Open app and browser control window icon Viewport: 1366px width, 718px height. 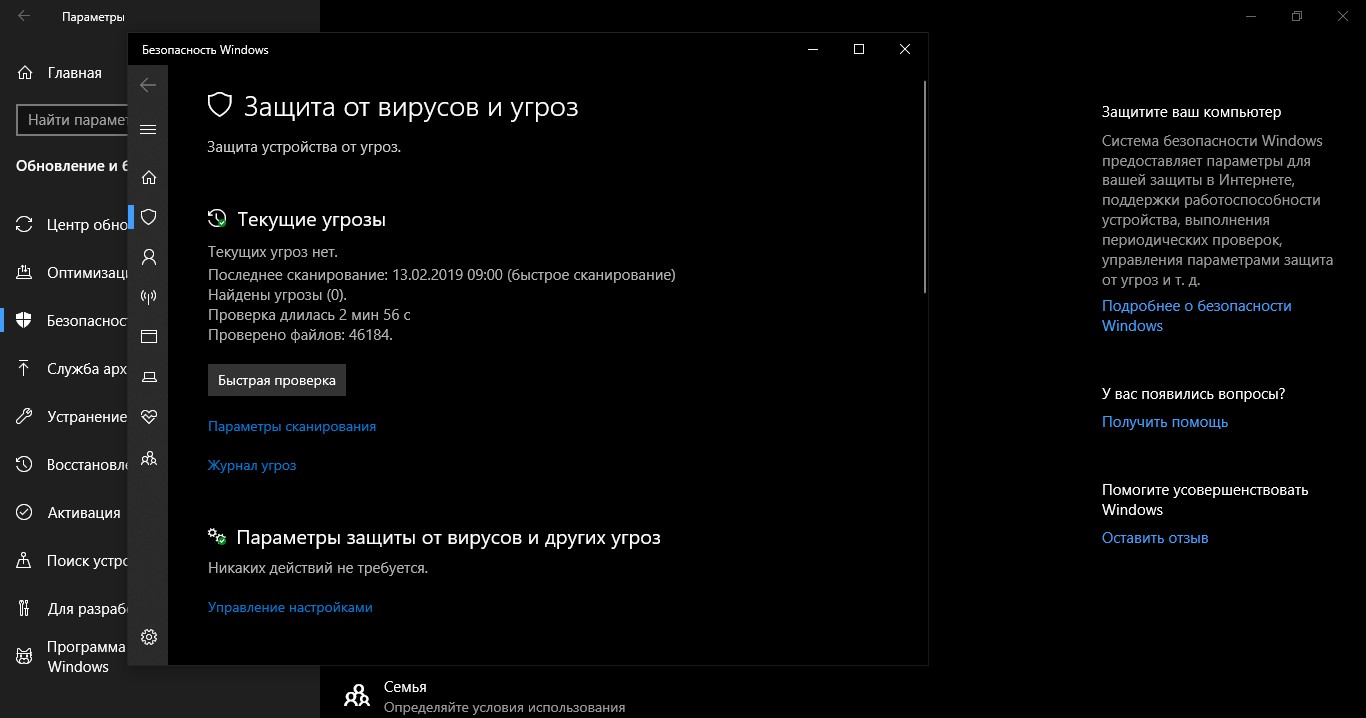[149, 337]
